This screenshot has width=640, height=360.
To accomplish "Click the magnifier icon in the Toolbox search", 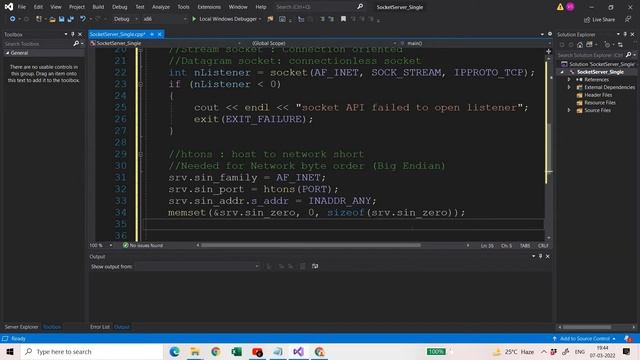I will coord(76,43).
